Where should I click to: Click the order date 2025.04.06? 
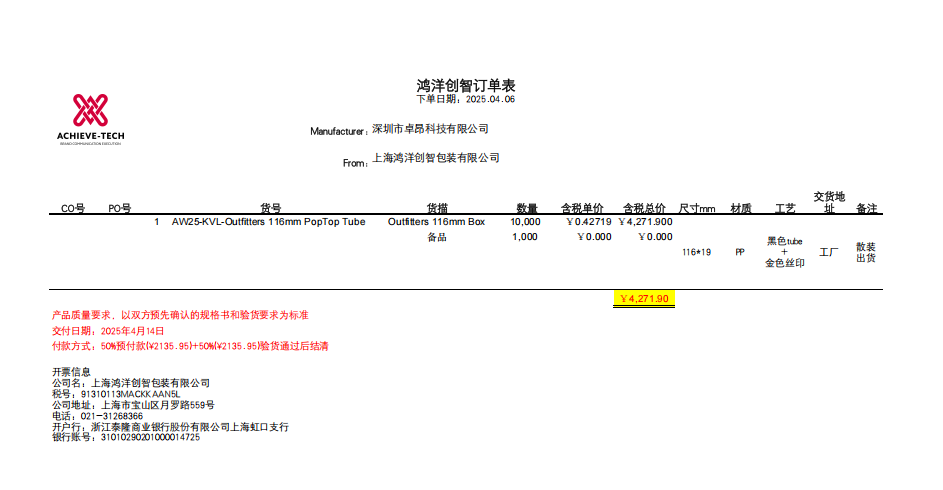click(x=490, y=99)
